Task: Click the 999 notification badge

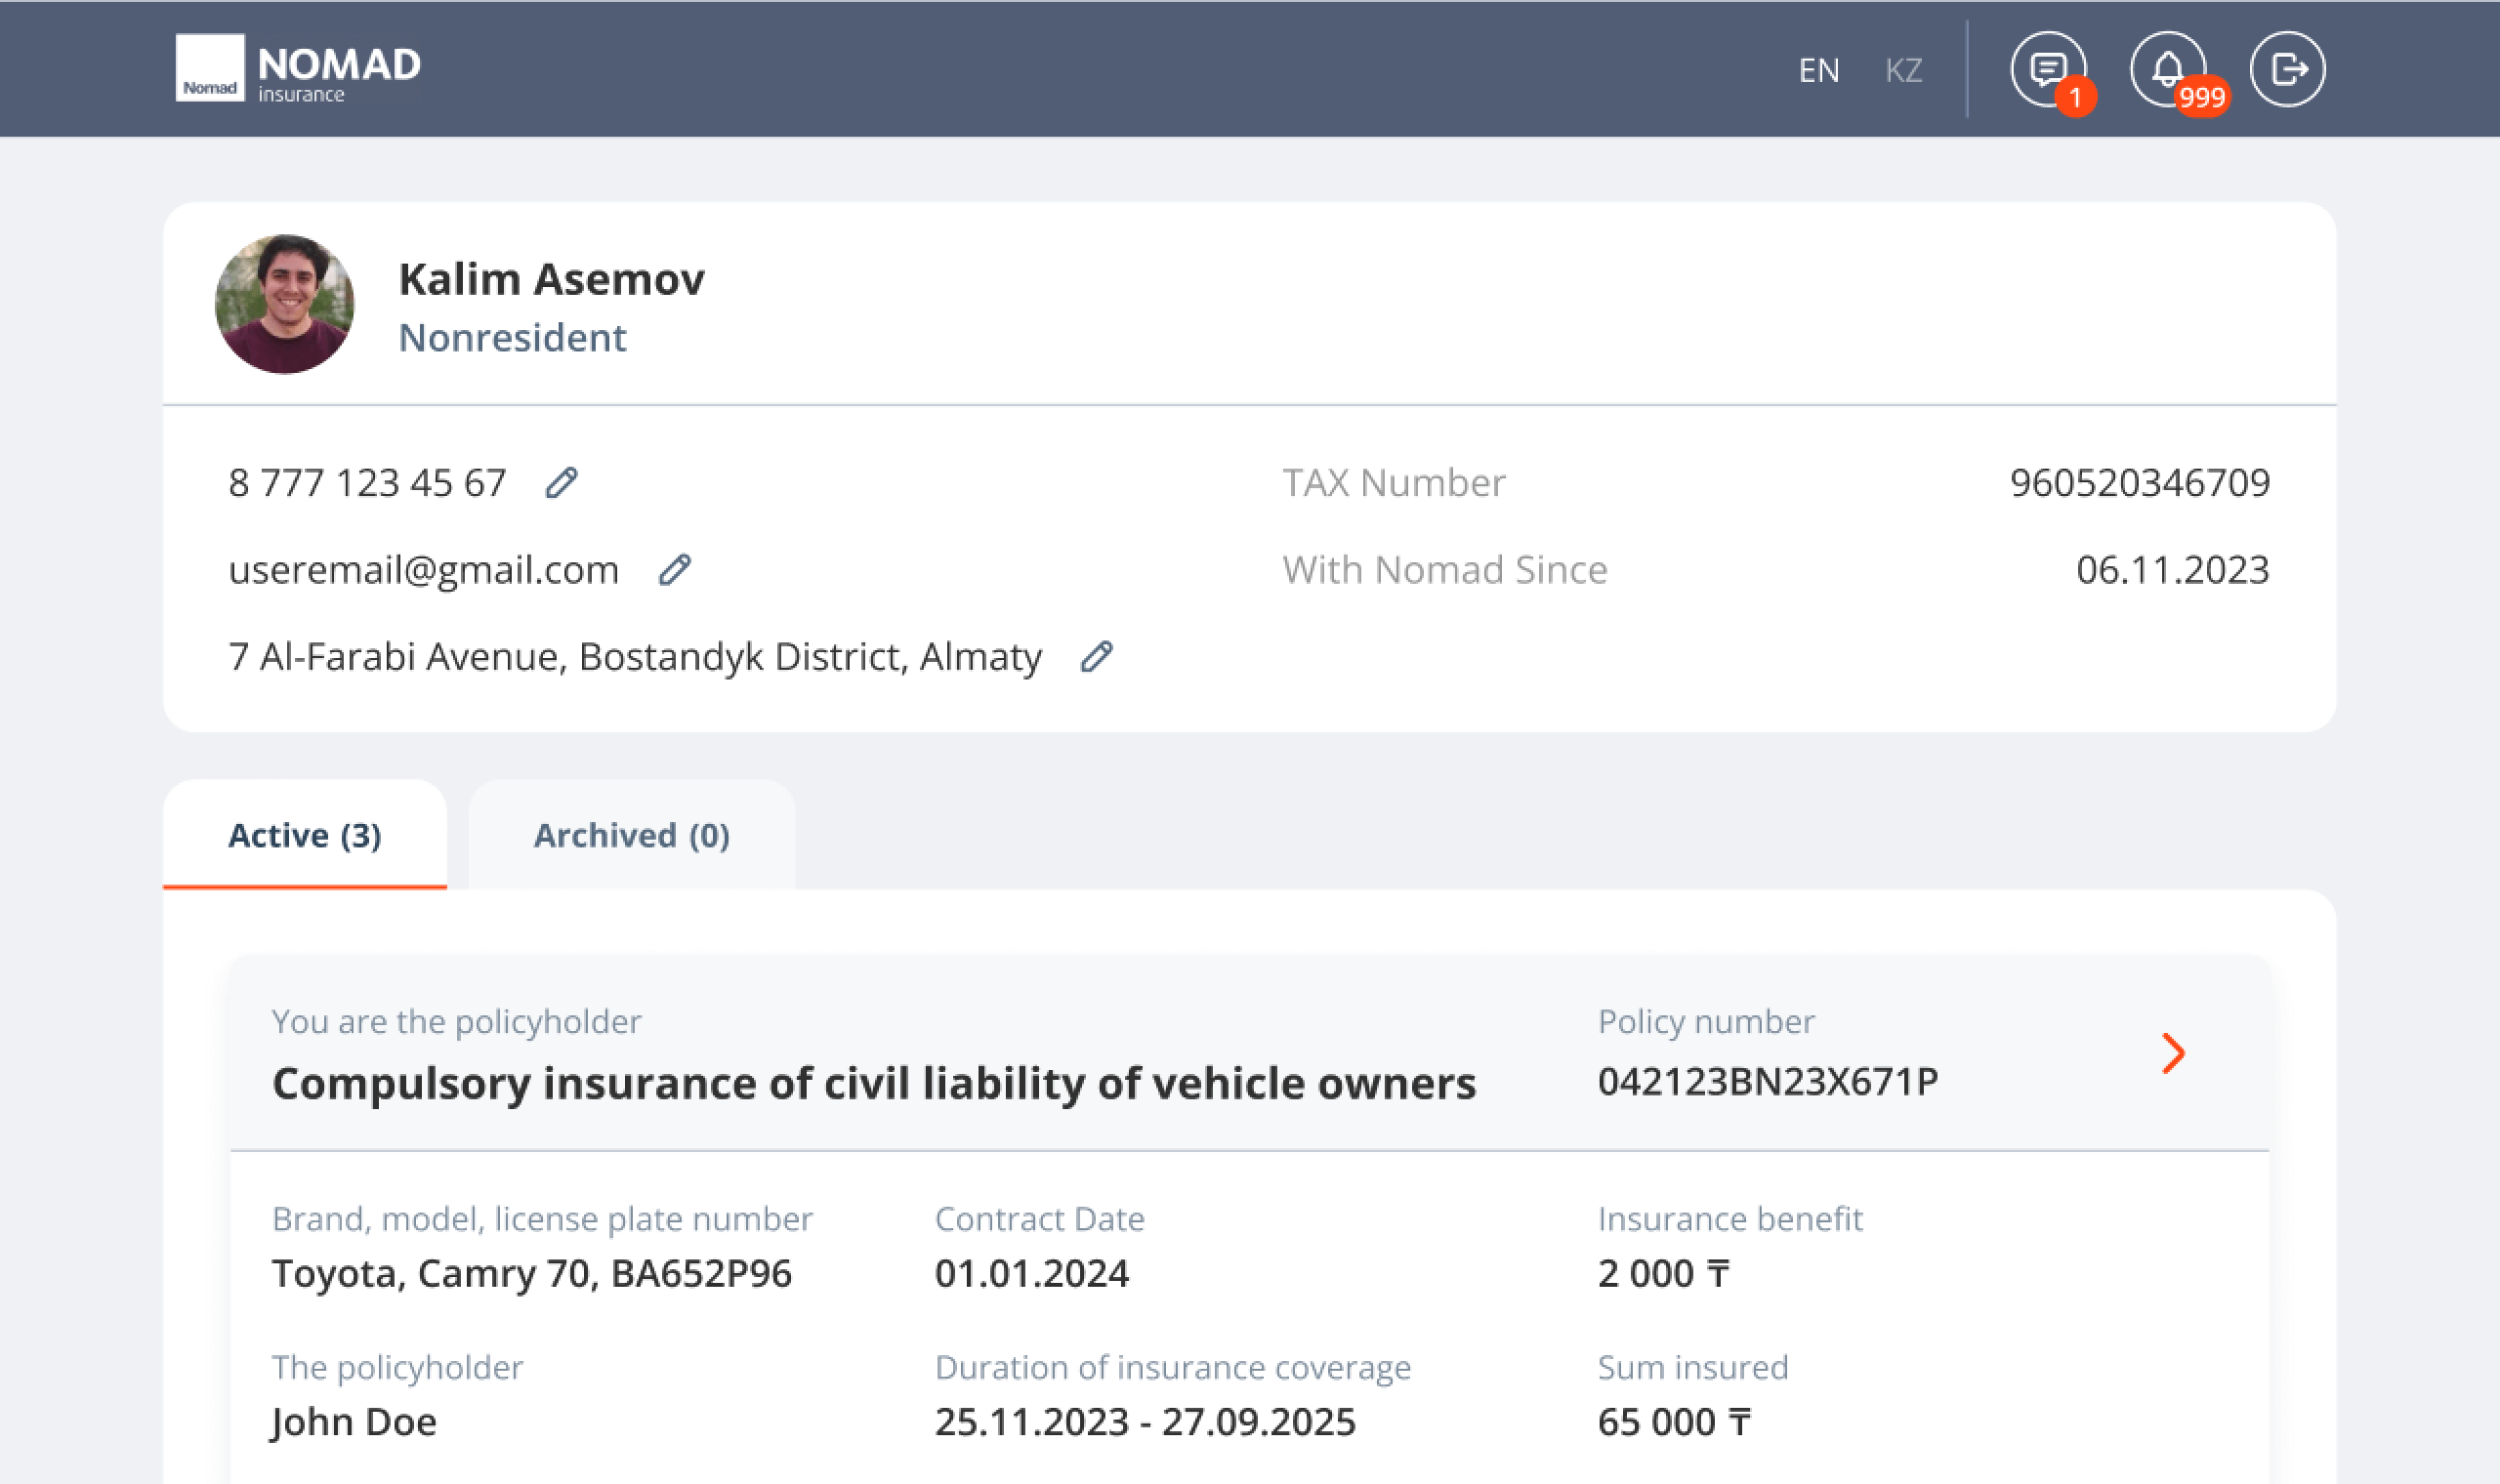Action: coord(2201,97)
